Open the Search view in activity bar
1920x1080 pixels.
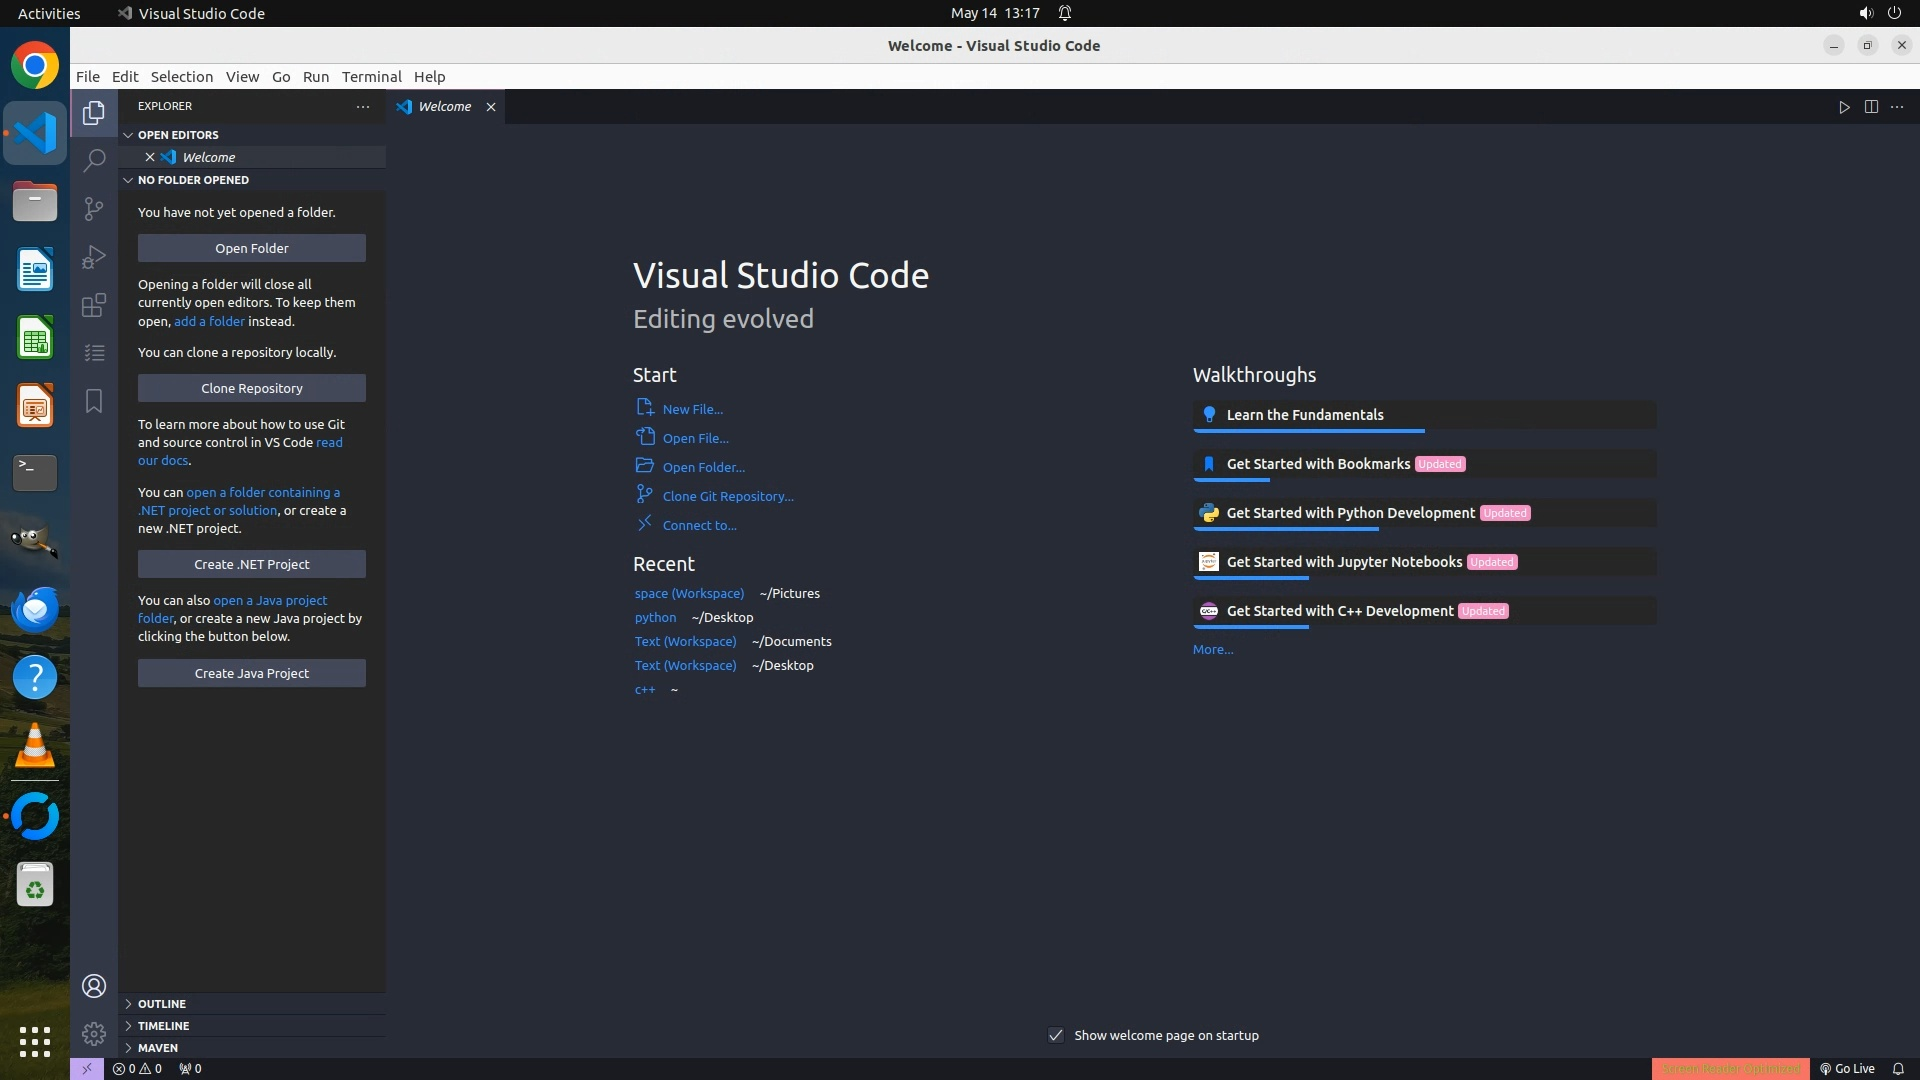[x=94, y=160]
